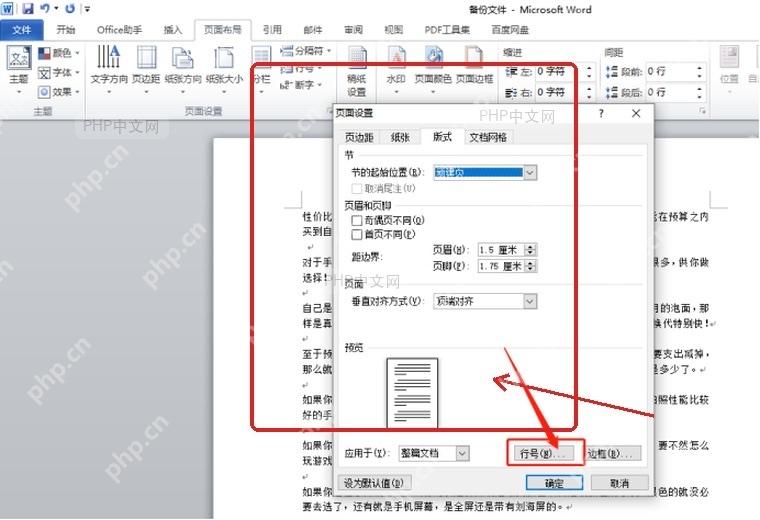Adjust the 页脚 distance stepper
The image size is (760, 520).
[x=530, y=266]
